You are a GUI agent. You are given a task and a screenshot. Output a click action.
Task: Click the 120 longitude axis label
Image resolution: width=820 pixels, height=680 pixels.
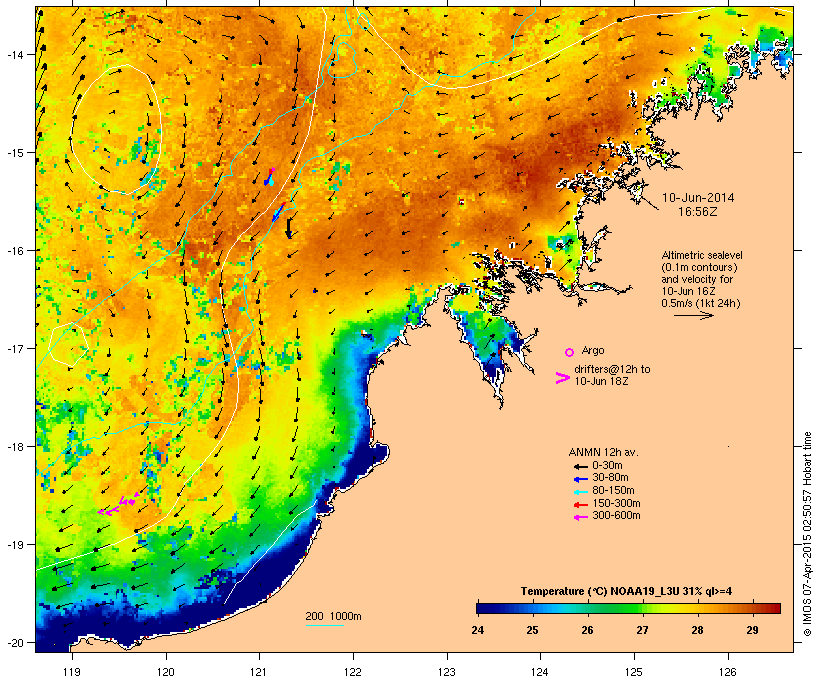click(166, 672)
